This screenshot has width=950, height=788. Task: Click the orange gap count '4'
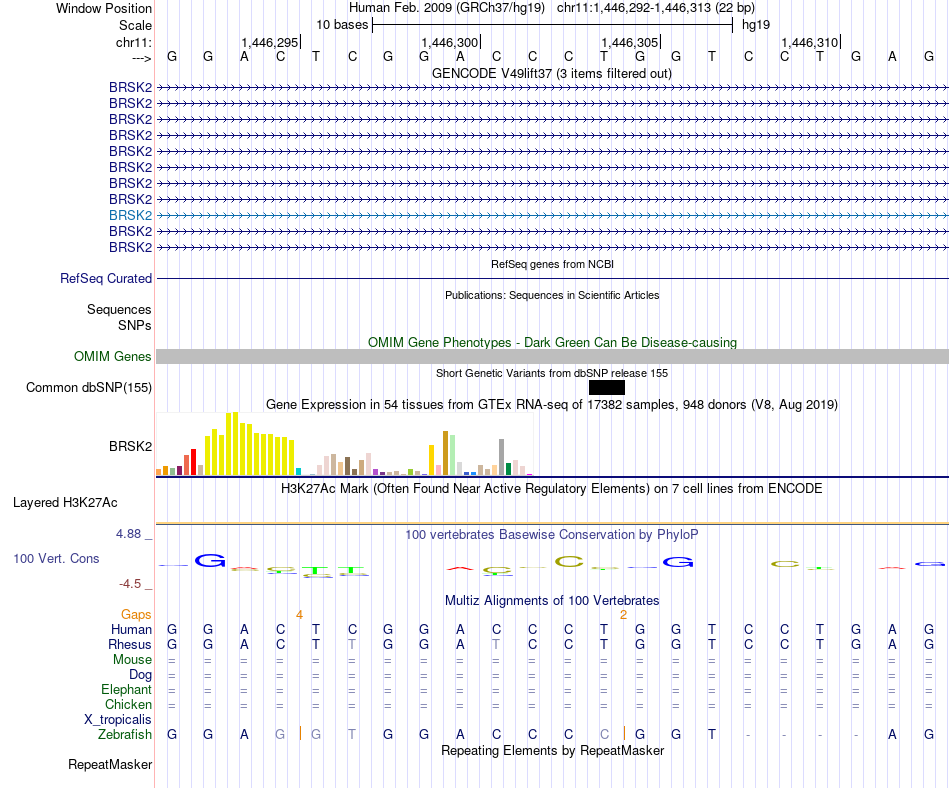[299, 615]
